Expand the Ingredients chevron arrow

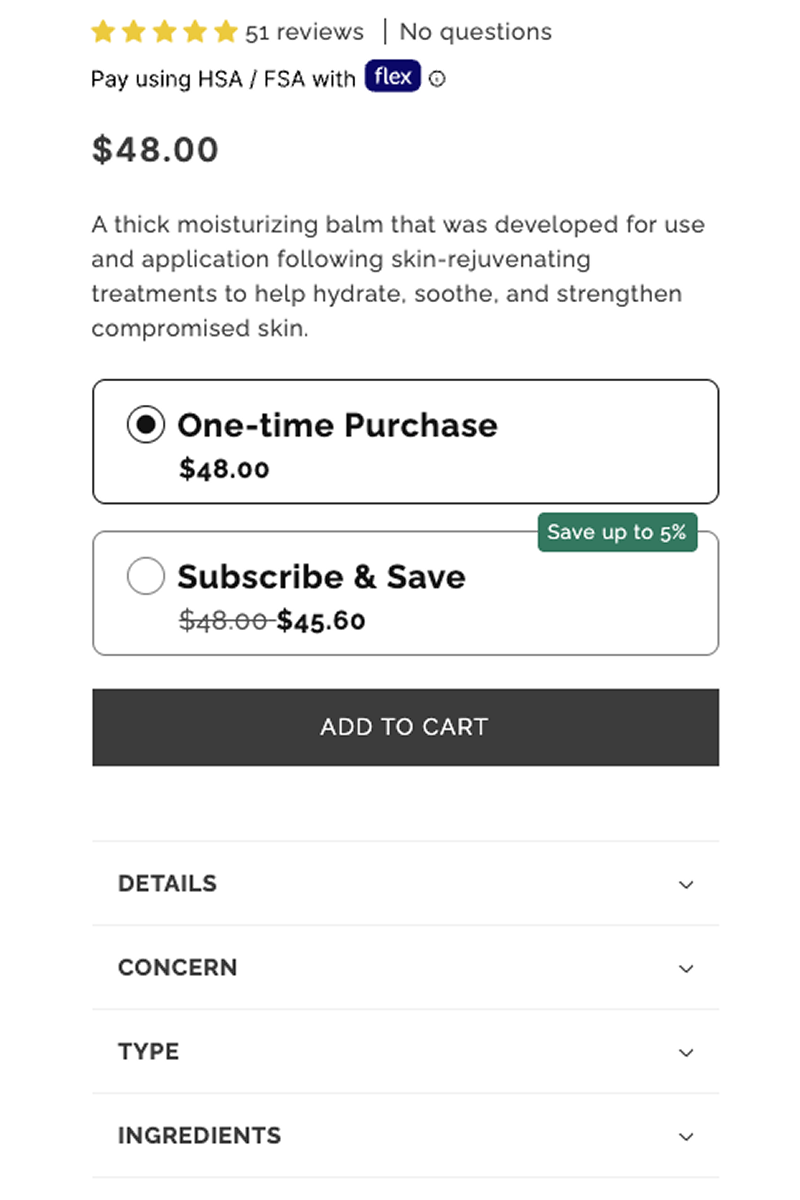[686, 1136]
